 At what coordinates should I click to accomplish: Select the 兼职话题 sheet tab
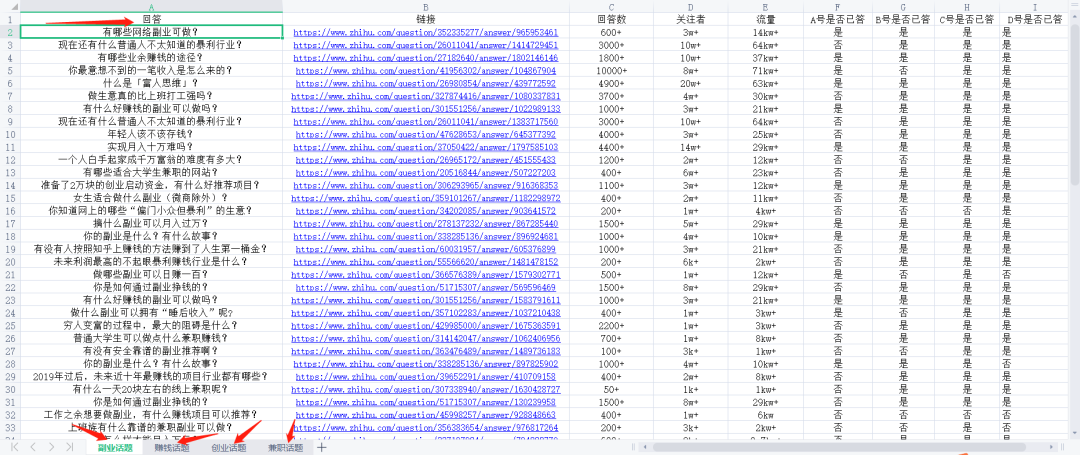point(285,447)
